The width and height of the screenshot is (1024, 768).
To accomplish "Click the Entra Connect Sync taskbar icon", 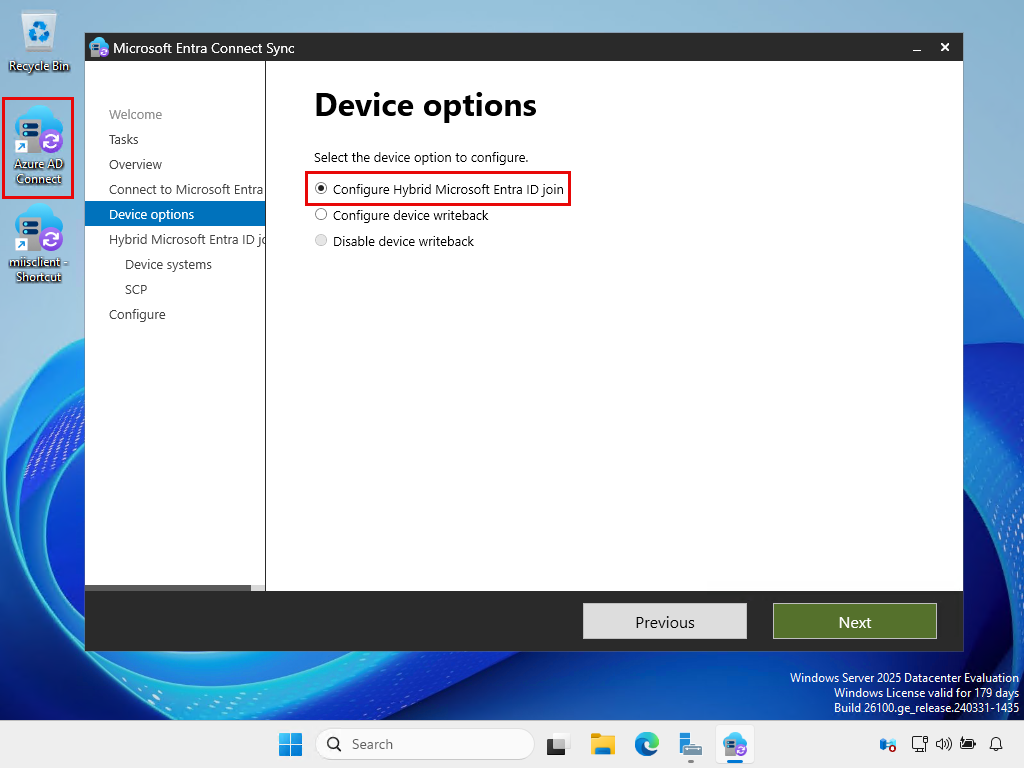I will (x=735, y=744).
